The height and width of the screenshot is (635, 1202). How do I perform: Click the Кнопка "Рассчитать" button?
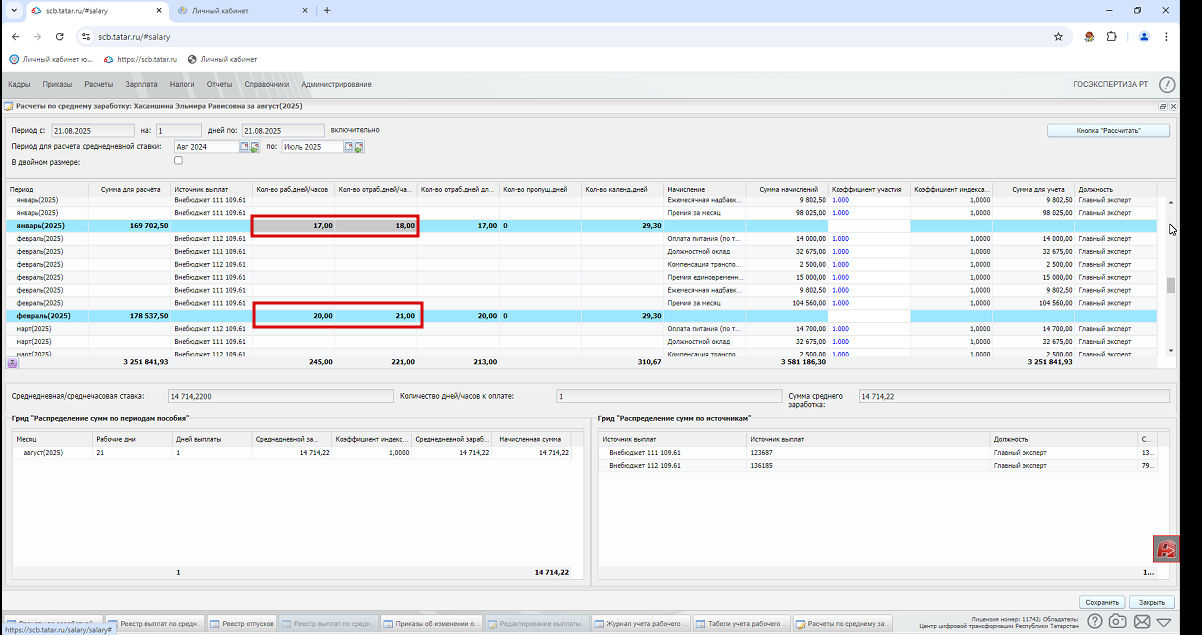1108,131
